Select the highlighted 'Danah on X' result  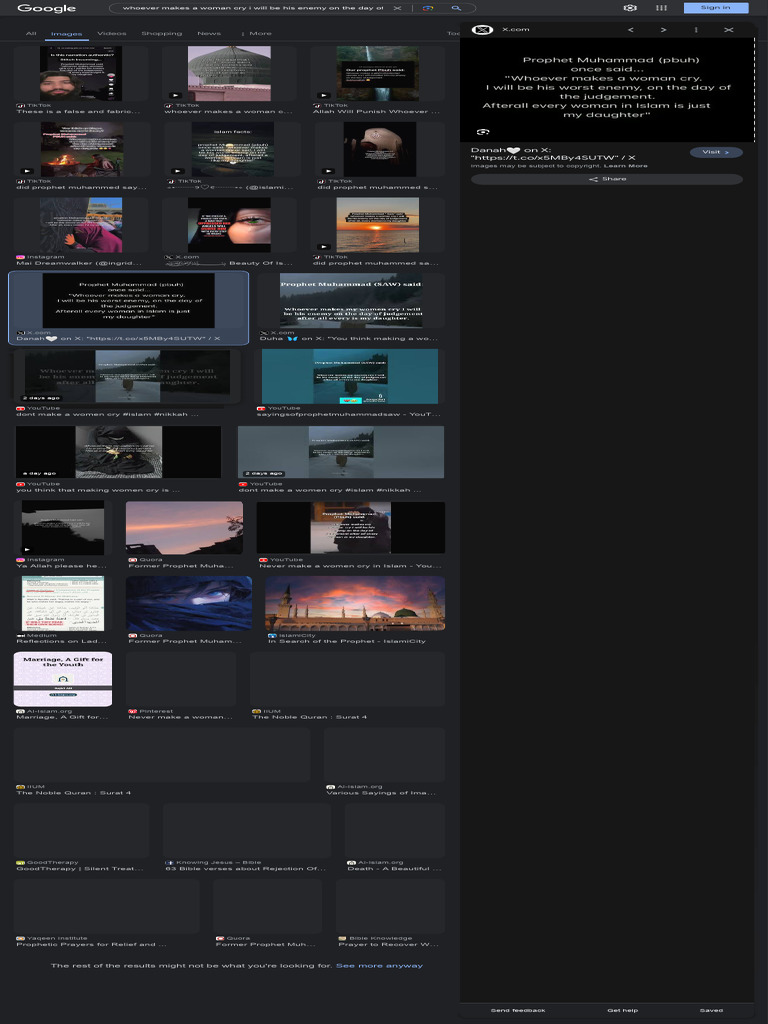click(129, 307)
